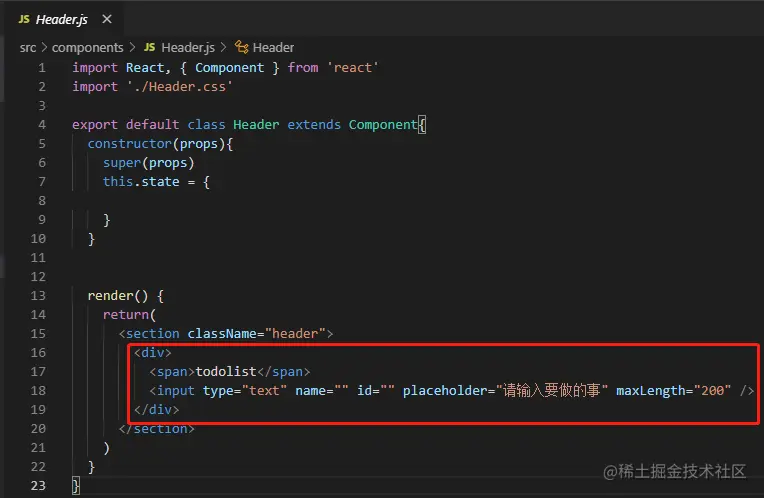Open the src breadcrumb segment

point(28,48)
